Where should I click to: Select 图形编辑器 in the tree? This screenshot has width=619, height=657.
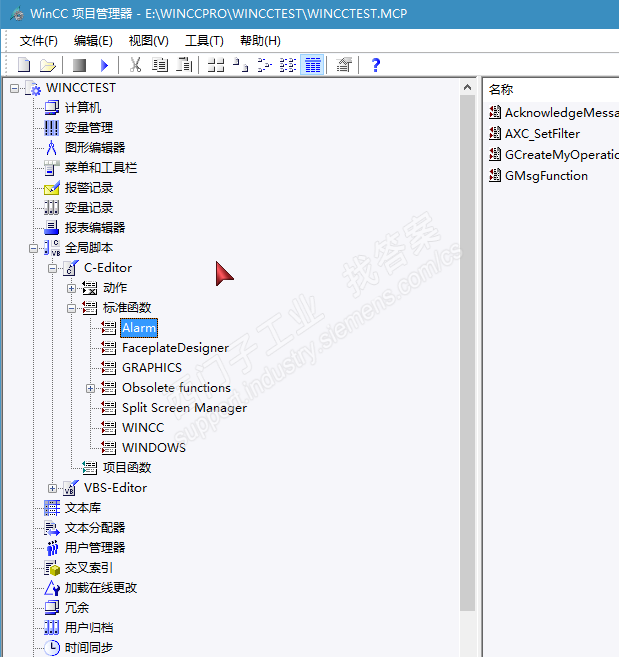pos(95,147)
